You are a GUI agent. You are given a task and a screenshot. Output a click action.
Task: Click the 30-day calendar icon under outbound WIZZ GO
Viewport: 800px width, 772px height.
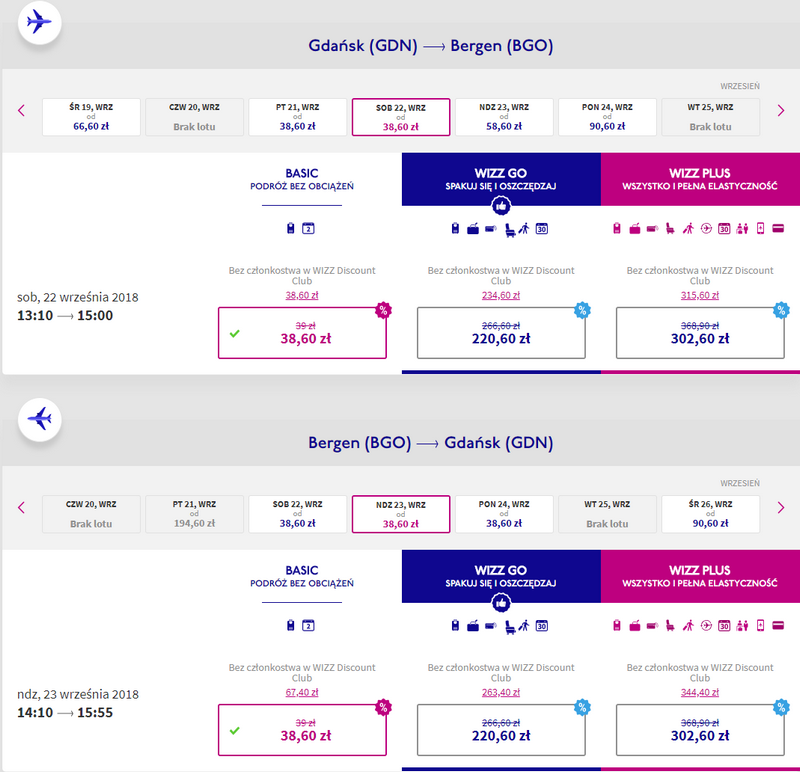pos(542,229)
